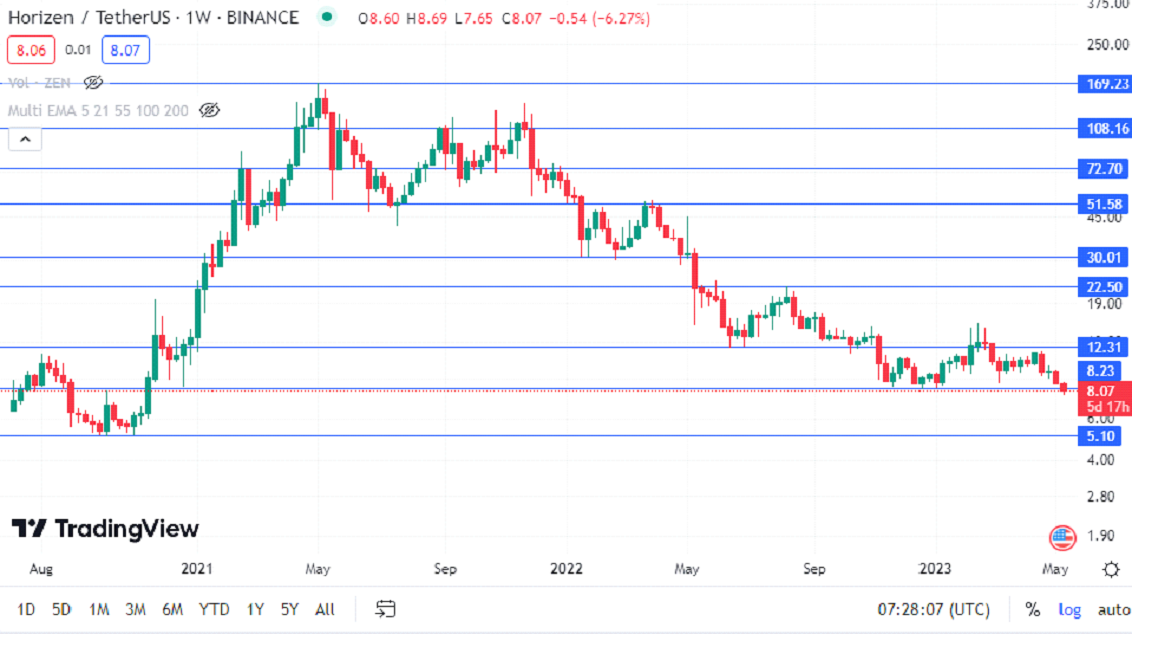Open the TradingView logo link

click(106, 528)
